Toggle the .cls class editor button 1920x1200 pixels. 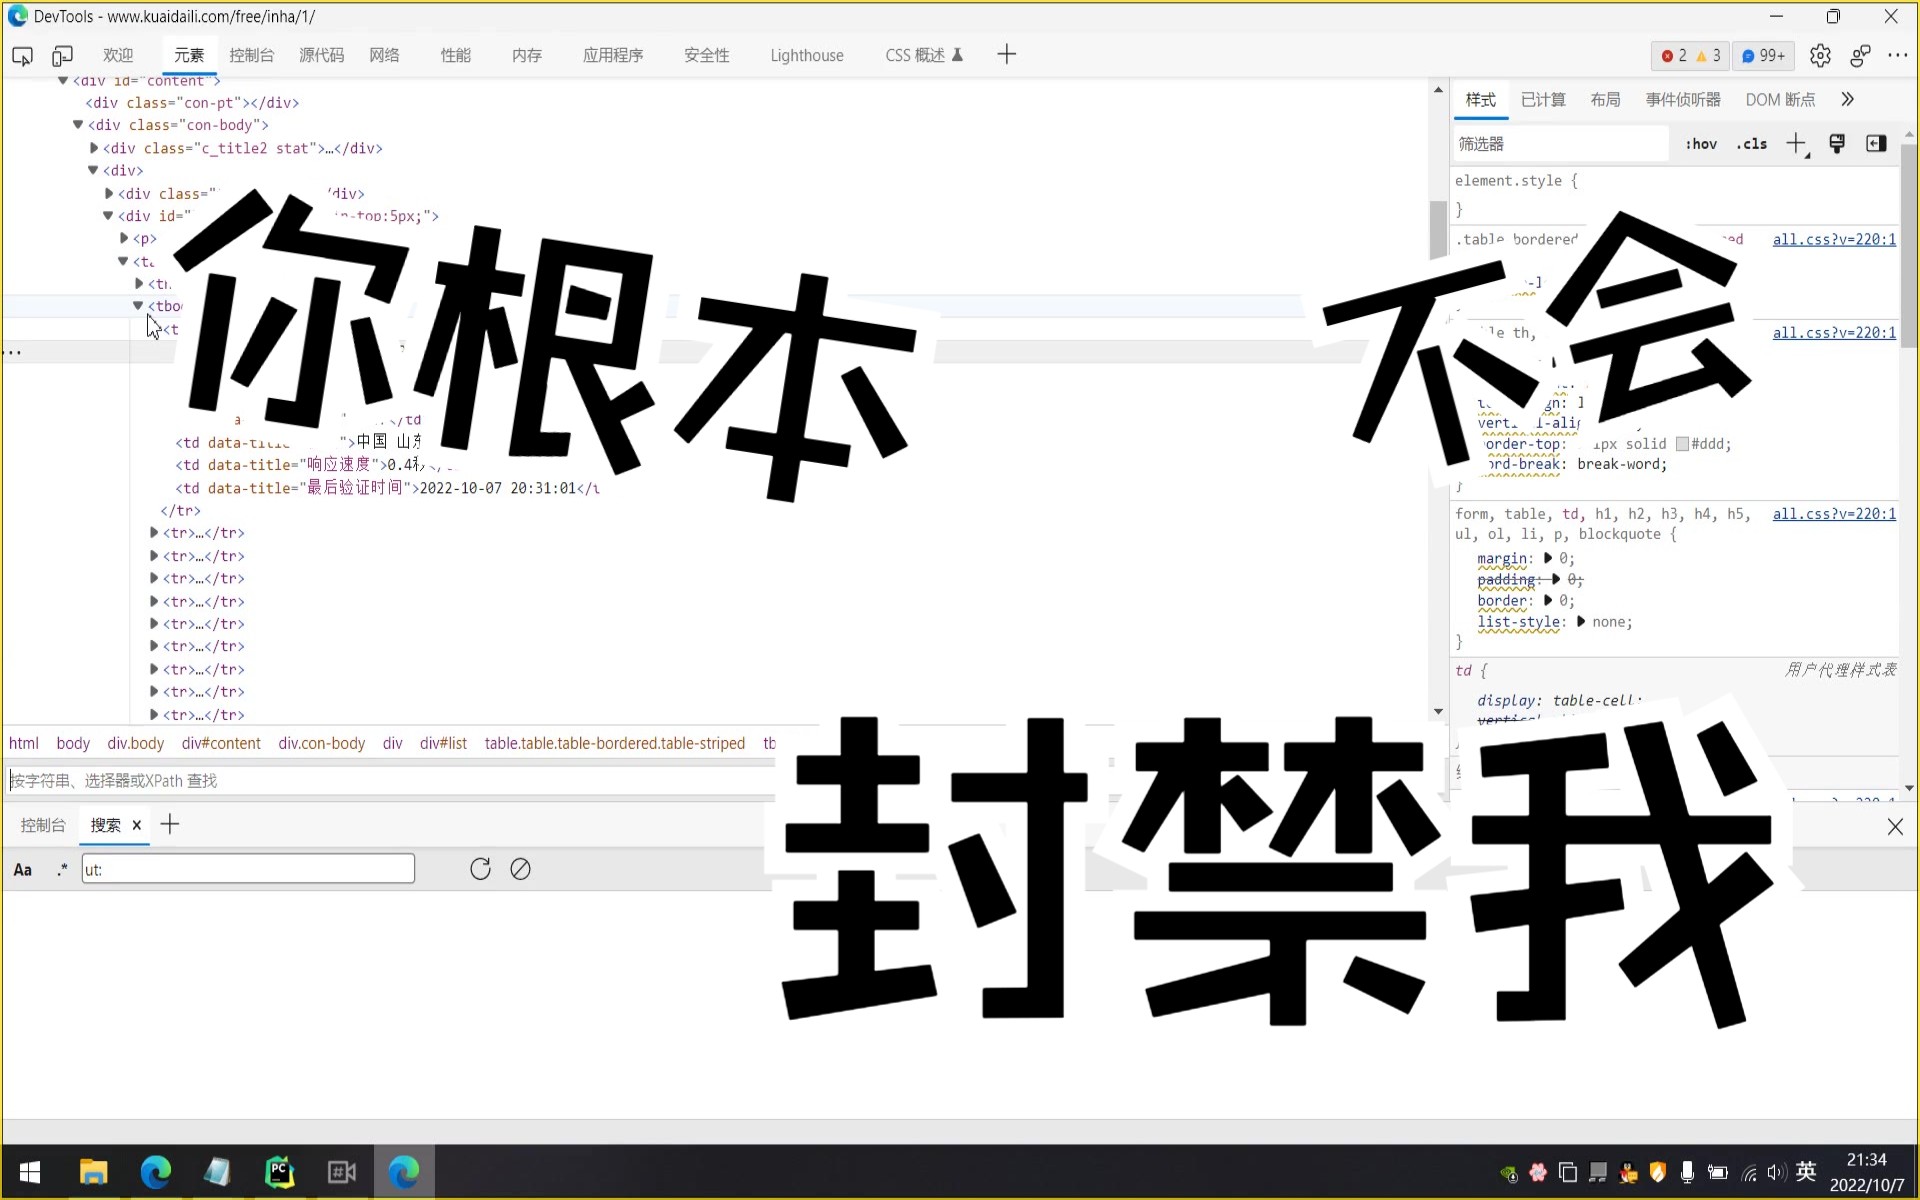1750,142
